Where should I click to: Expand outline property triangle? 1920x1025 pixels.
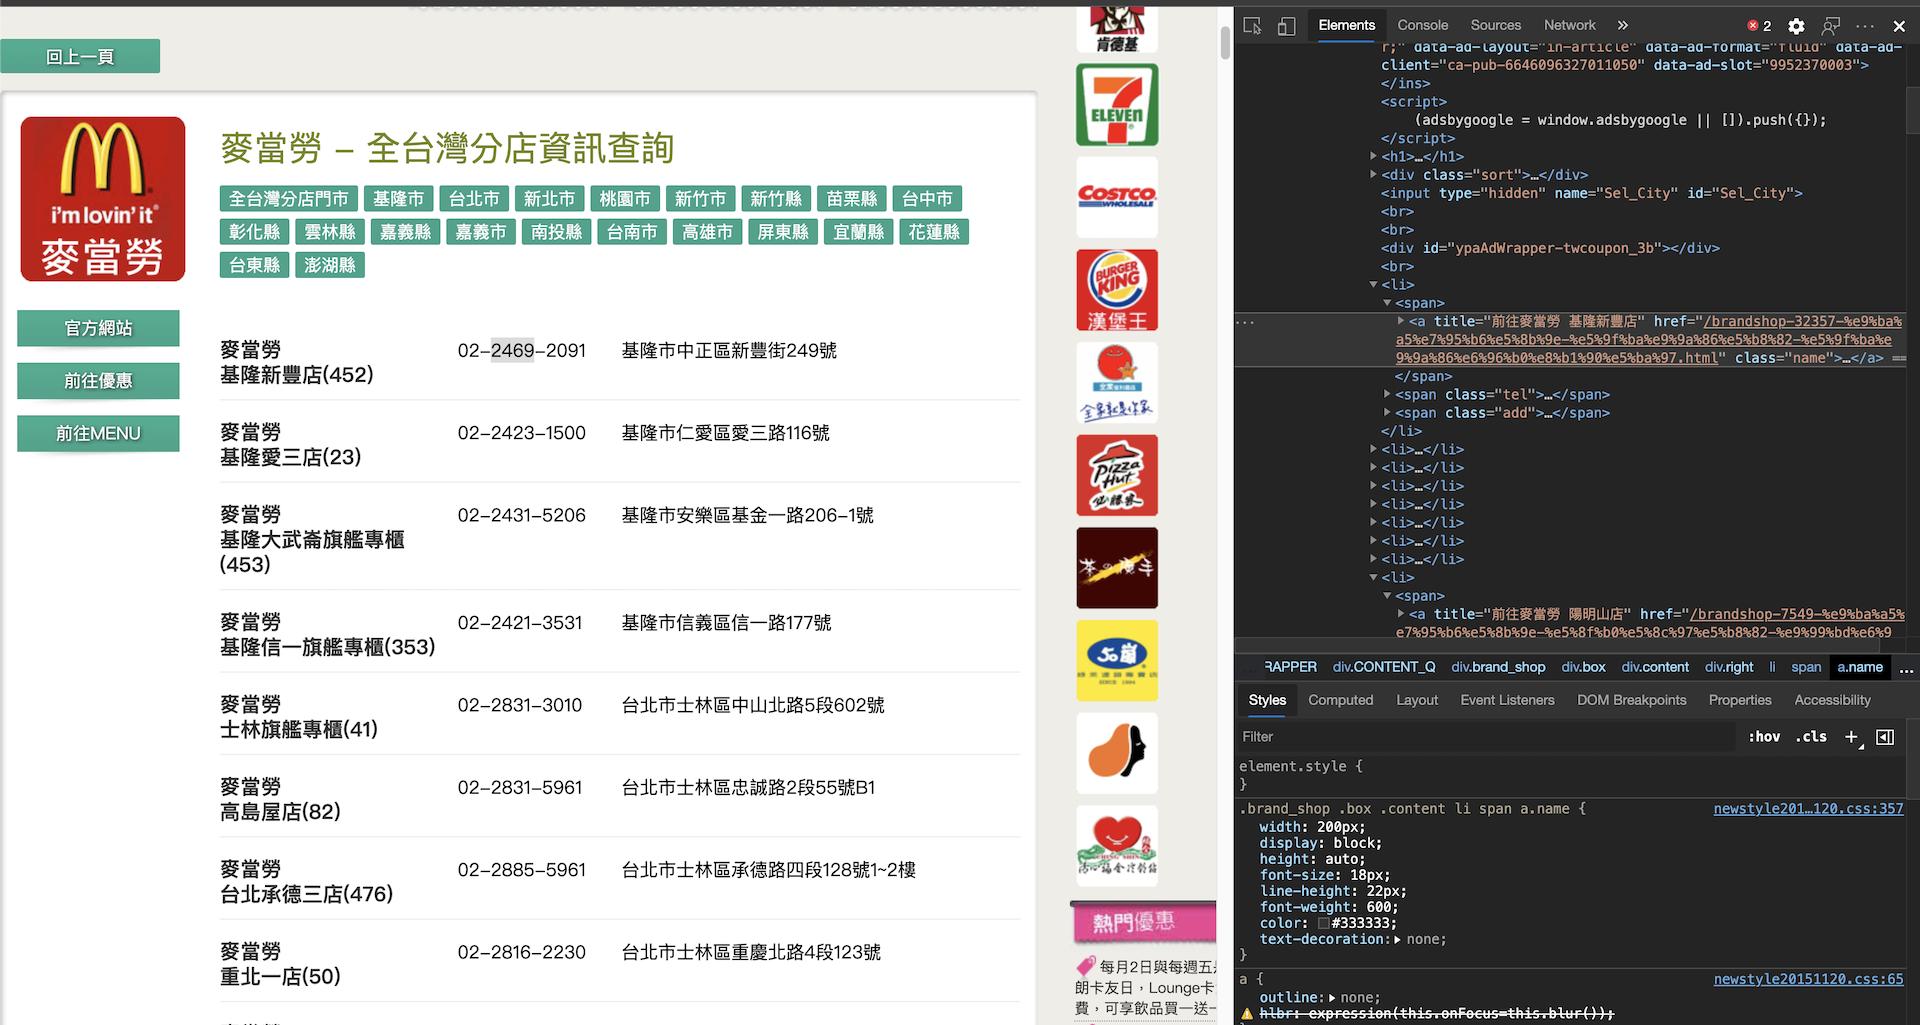[x=1332, y=998]
